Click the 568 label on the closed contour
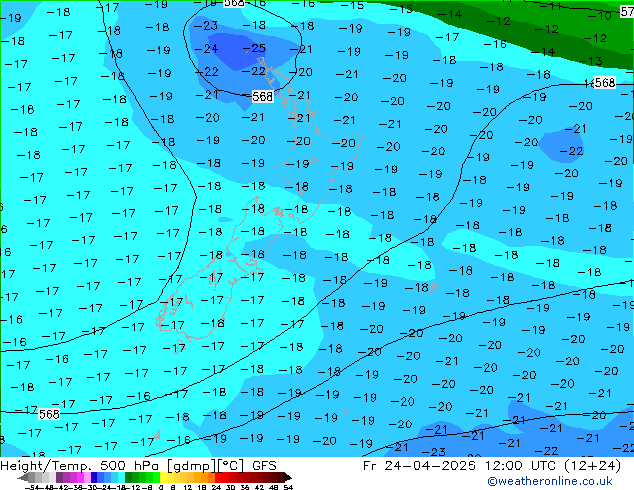This screenshot has width=634, height=490. point(262,96)
